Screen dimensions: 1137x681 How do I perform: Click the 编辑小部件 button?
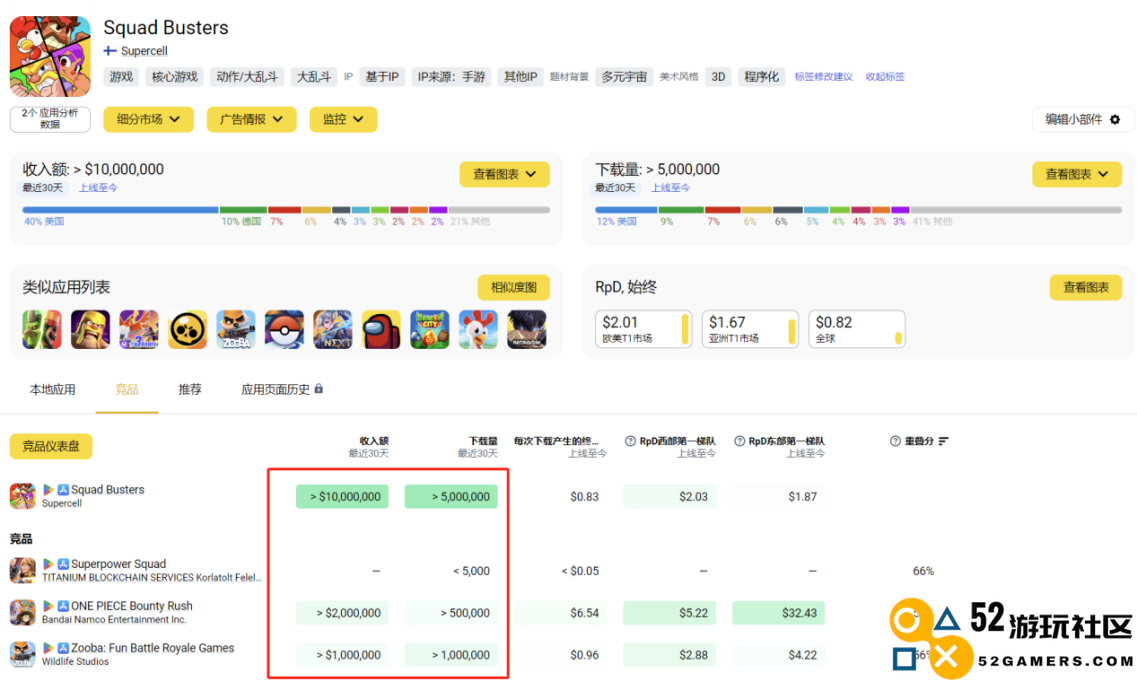coord(1082,120)
